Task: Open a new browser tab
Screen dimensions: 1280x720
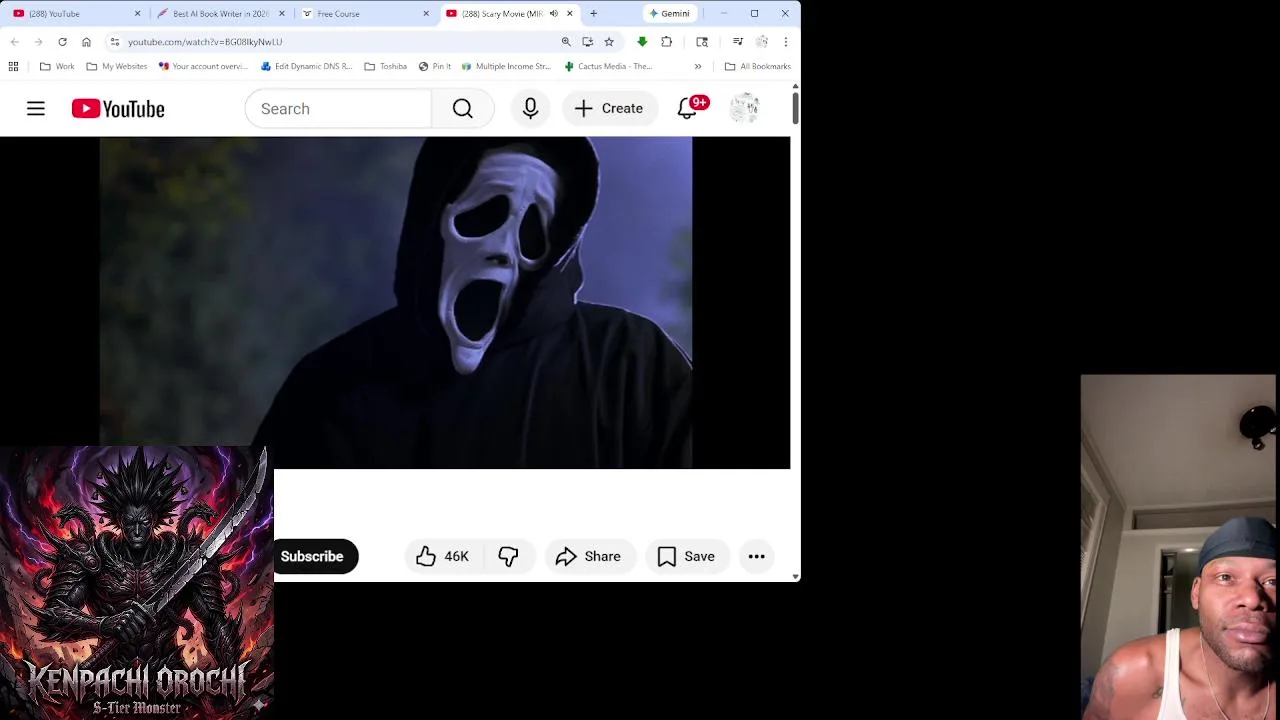Action: click(x=594, y=14)
